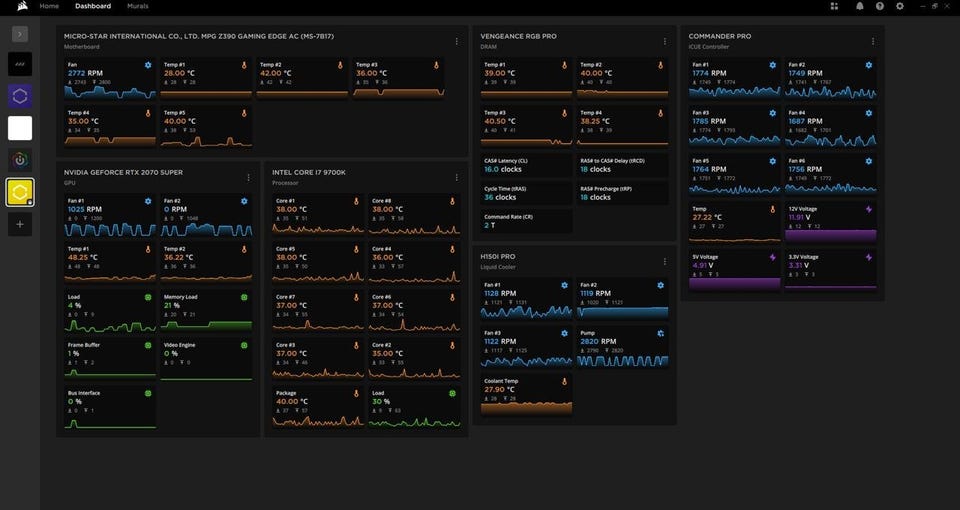Open NVIDIA GeForce RTX 2070 Super options menu

tap(248, 177)
